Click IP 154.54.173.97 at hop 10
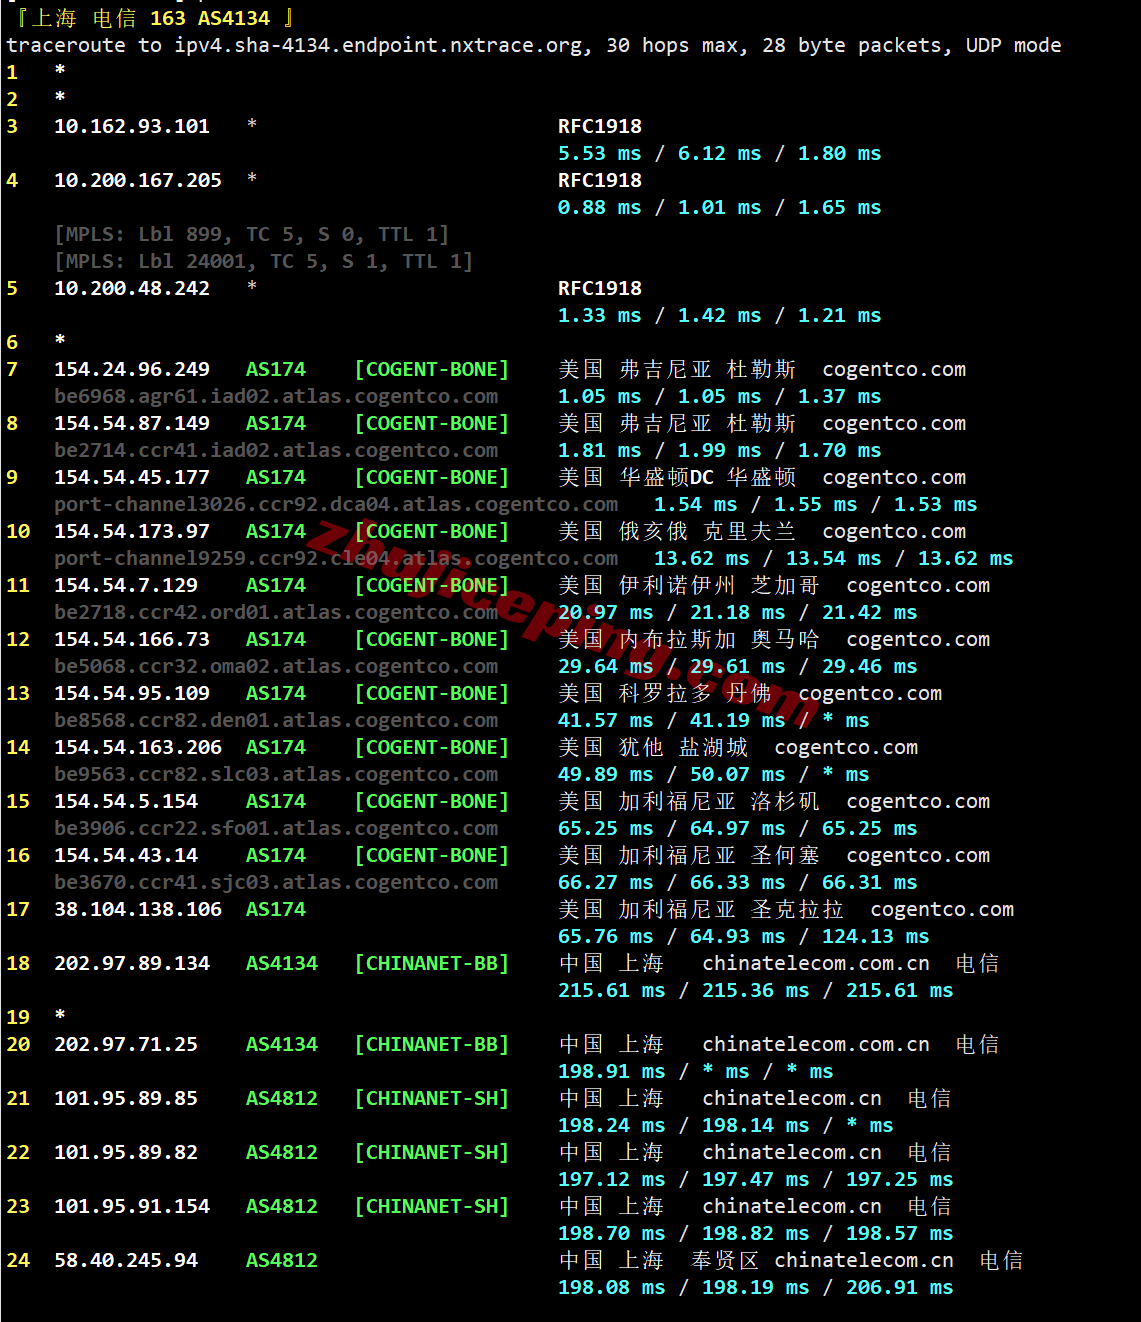1141x1322 pixels. [x=132, y=531]
